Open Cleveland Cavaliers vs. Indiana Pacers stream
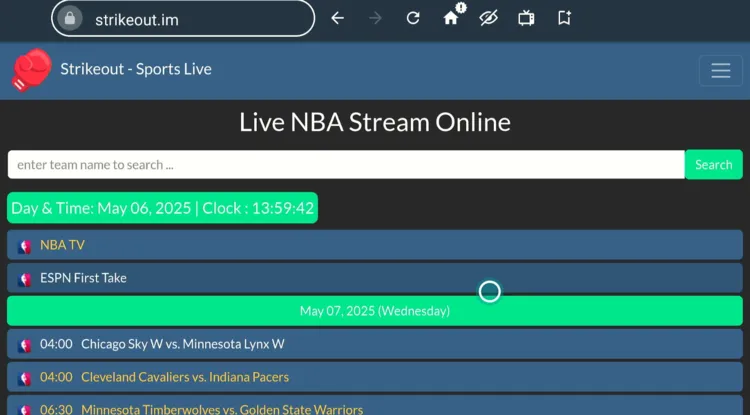This screenshot has height=415, width=750. coord(375,377)
